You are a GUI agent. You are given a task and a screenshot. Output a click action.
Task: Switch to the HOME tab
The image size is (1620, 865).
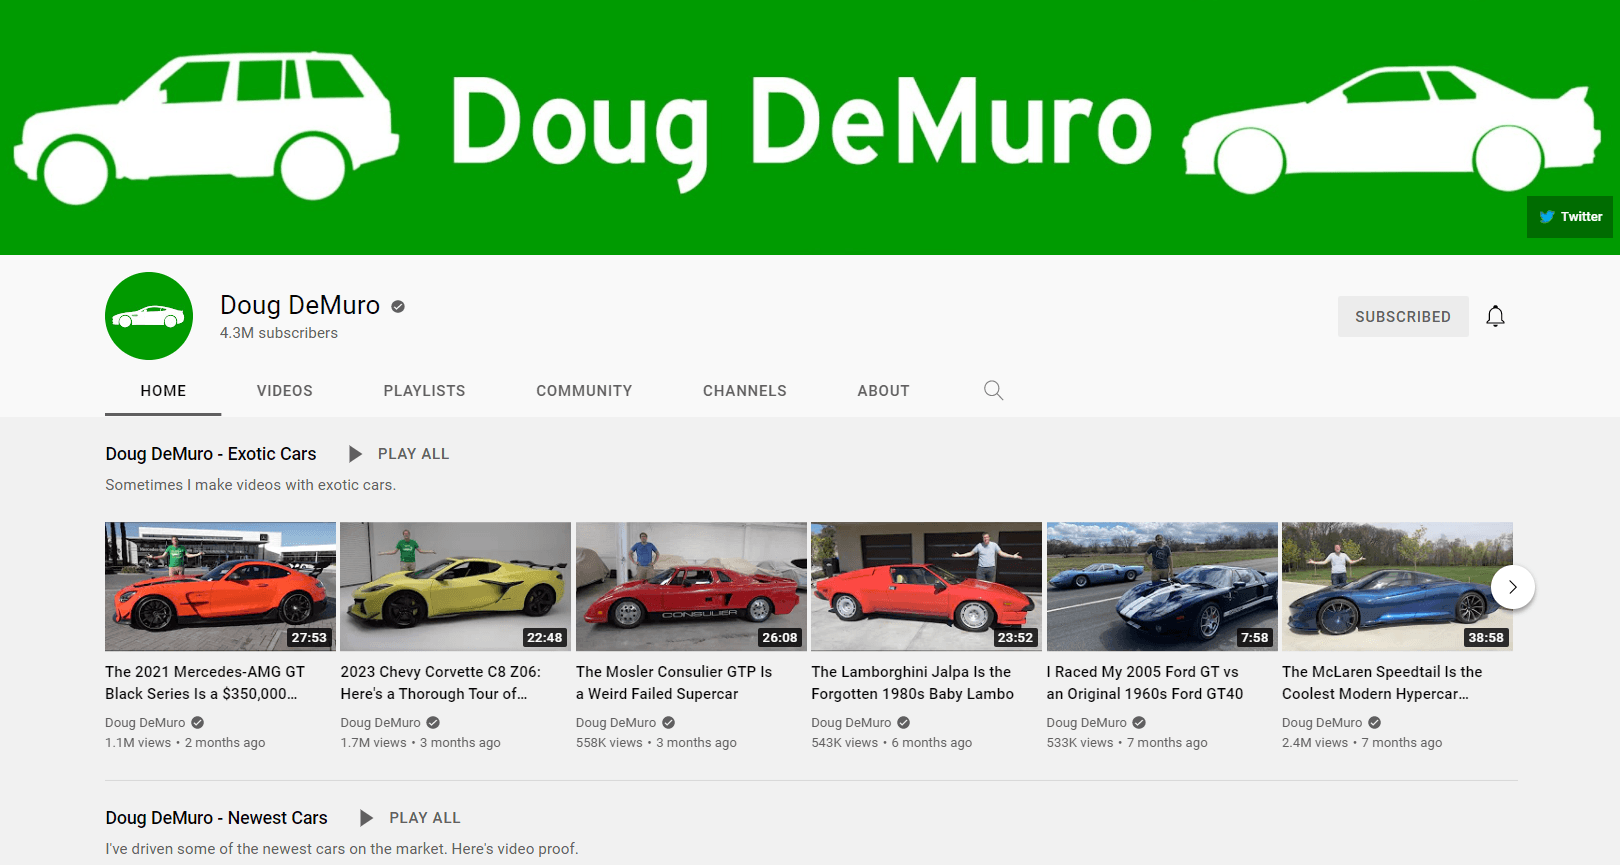163,391
